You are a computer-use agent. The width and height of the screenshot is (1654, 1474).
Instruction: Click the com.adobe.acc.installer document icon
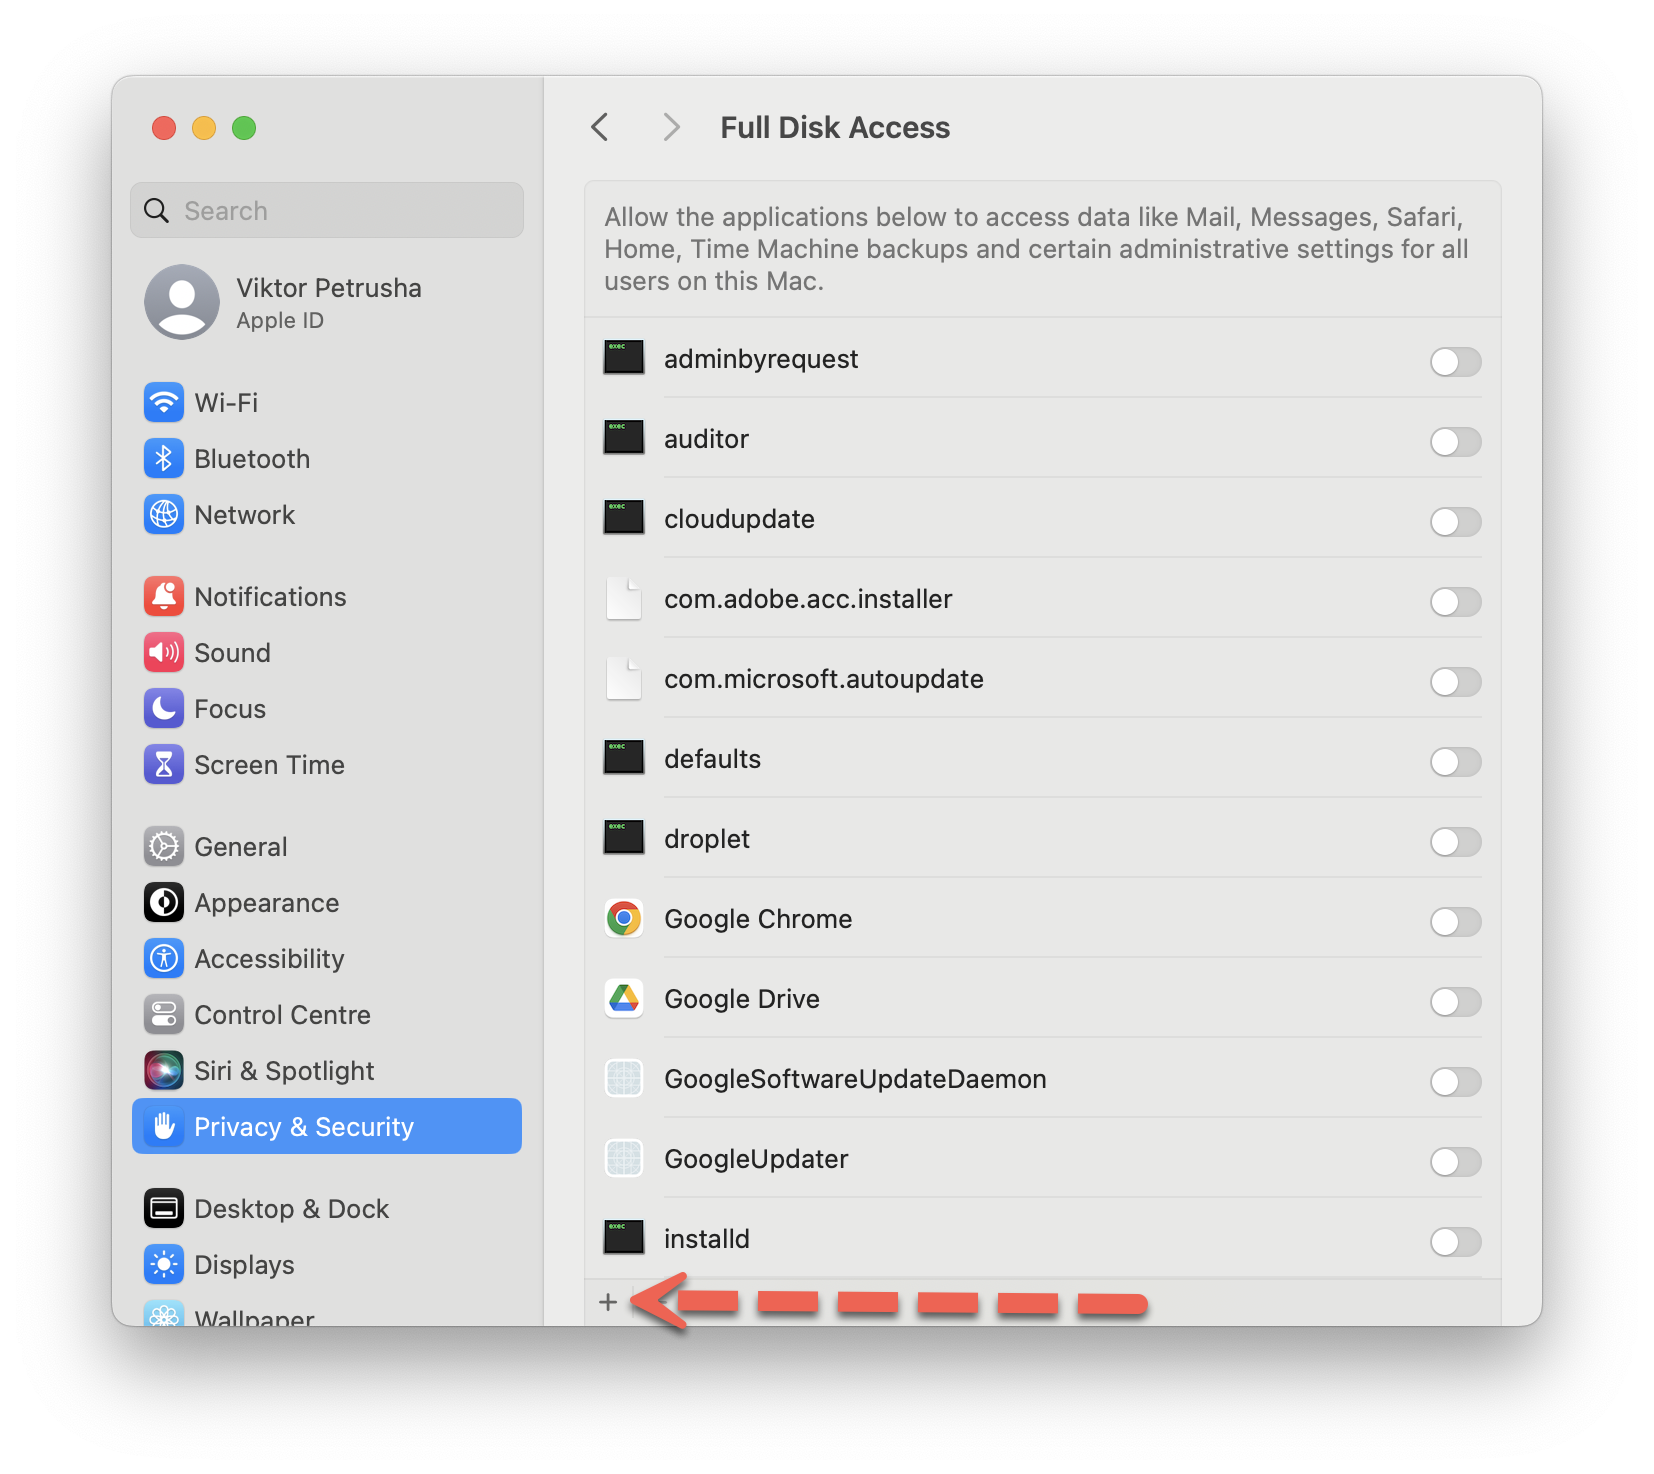pos(624,599)
